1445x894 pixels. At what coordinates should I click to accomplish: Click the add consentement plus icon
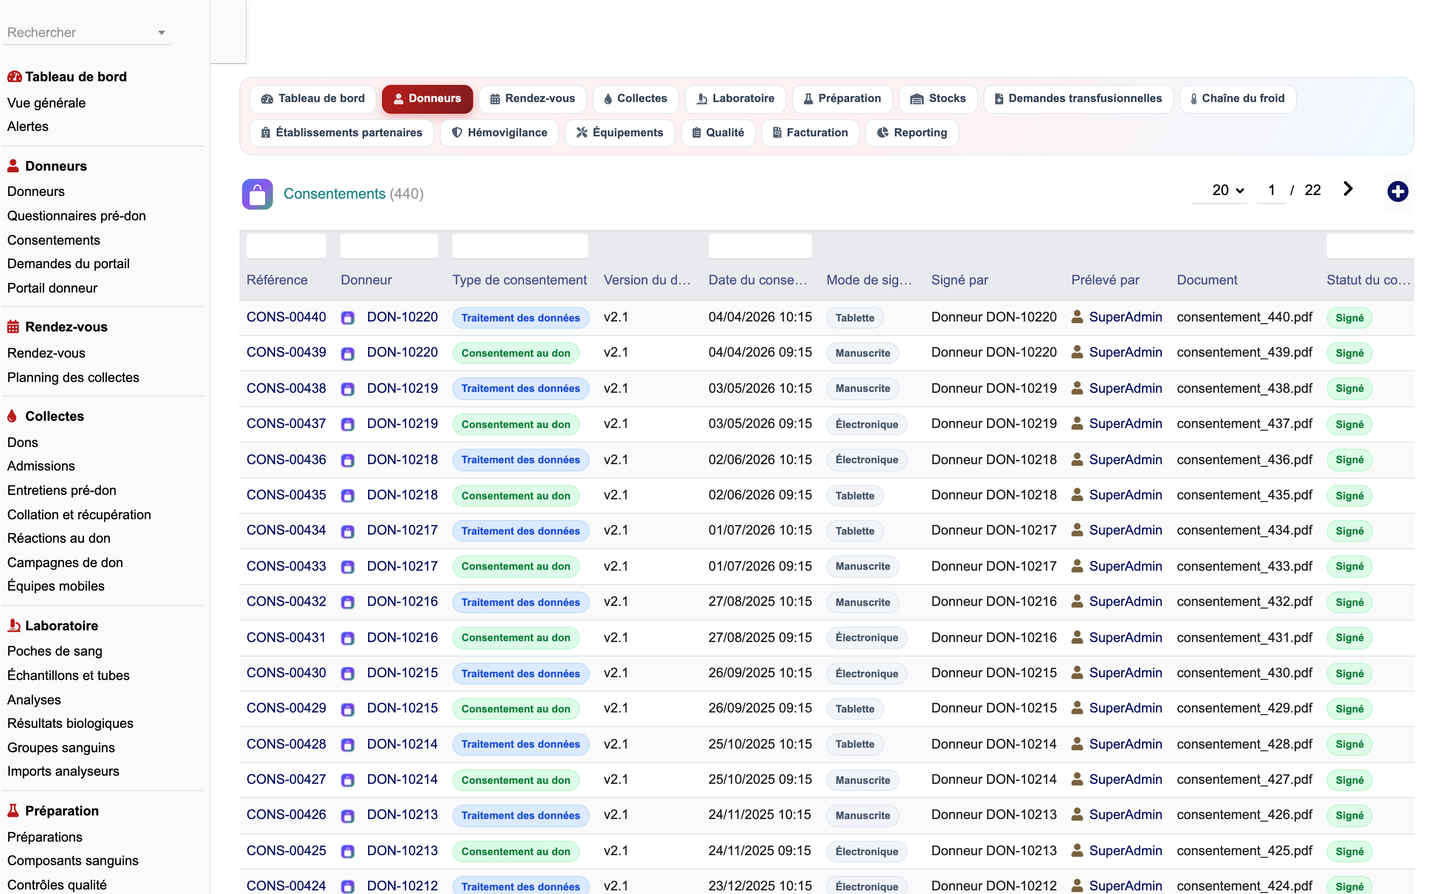pos(1397,191)
